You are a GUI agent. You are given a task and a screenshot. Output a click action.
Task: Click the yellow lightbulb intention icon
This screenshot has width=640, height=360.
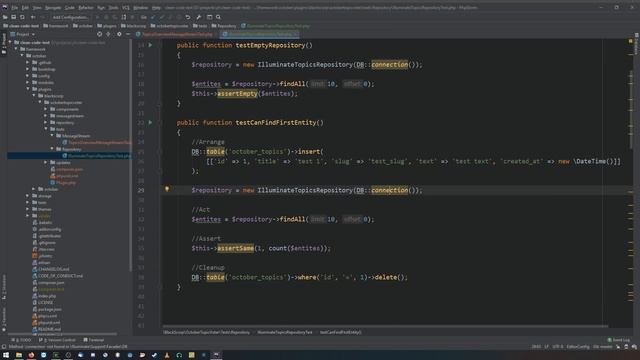click(x=167, y=189)
